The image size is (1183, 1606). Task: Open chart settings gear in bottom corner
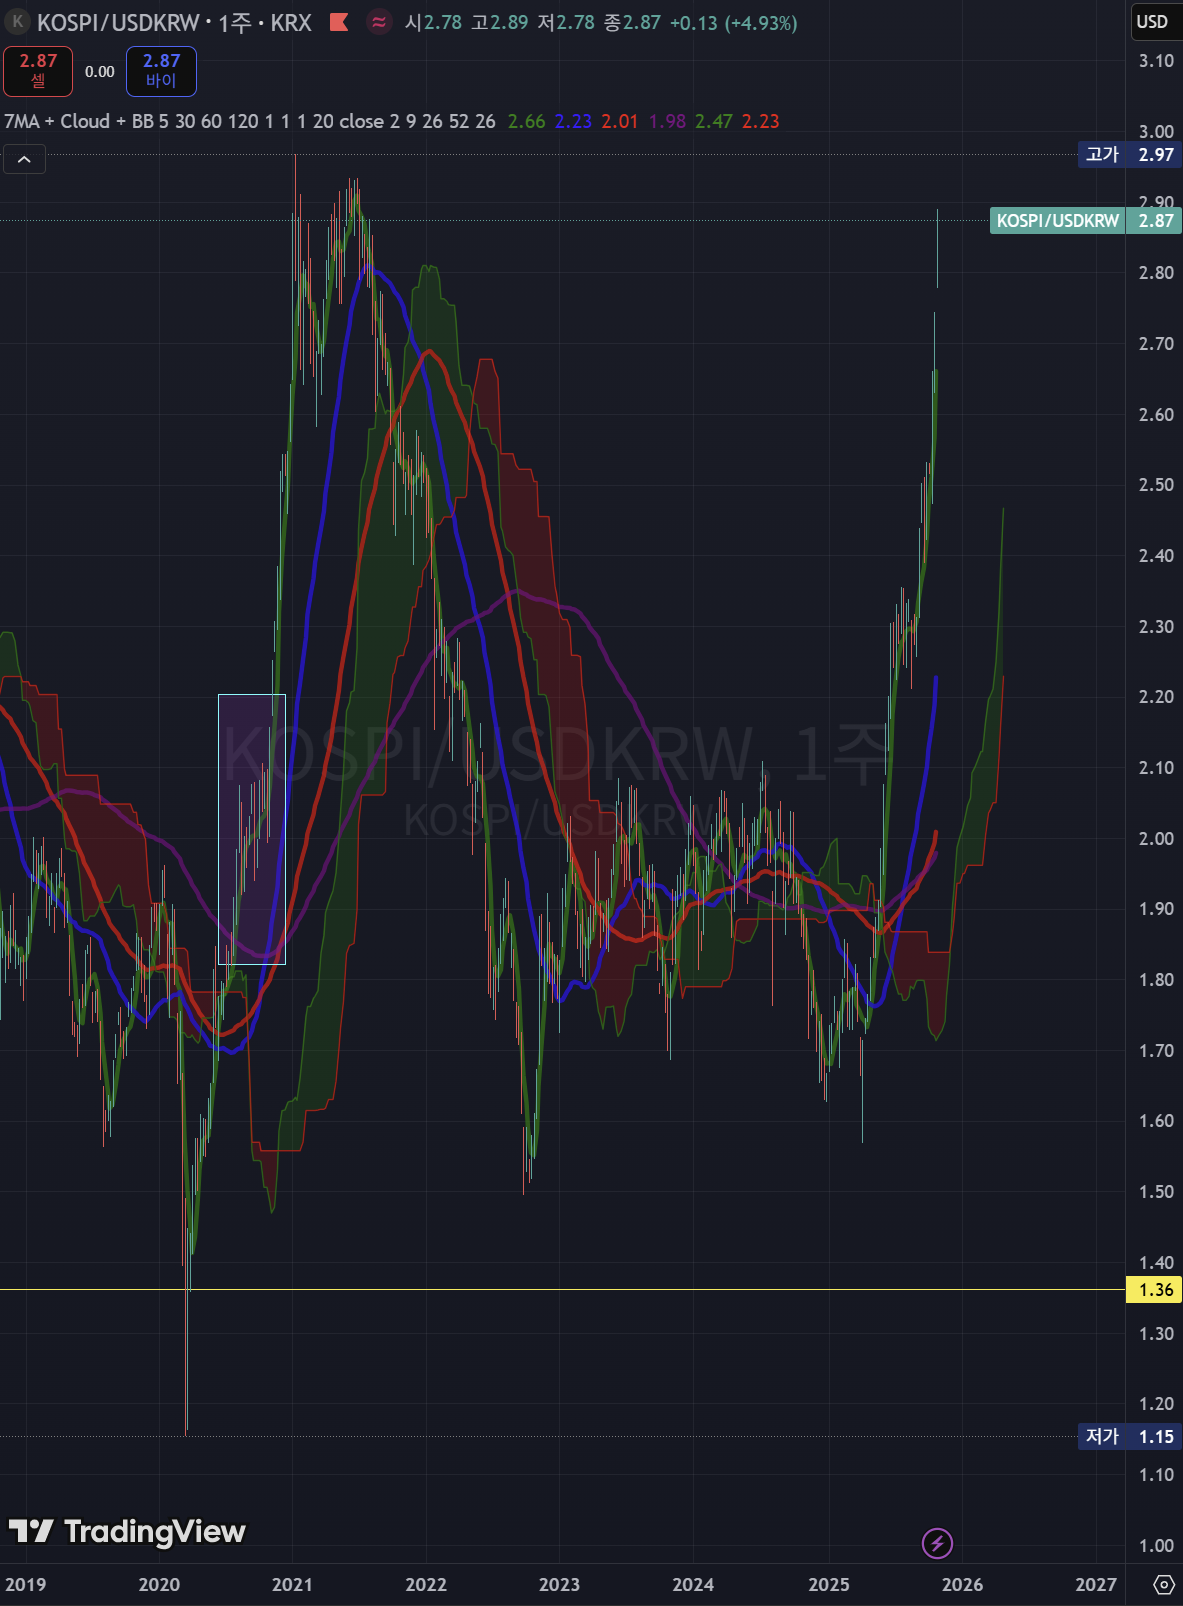coord(1163,1584)
